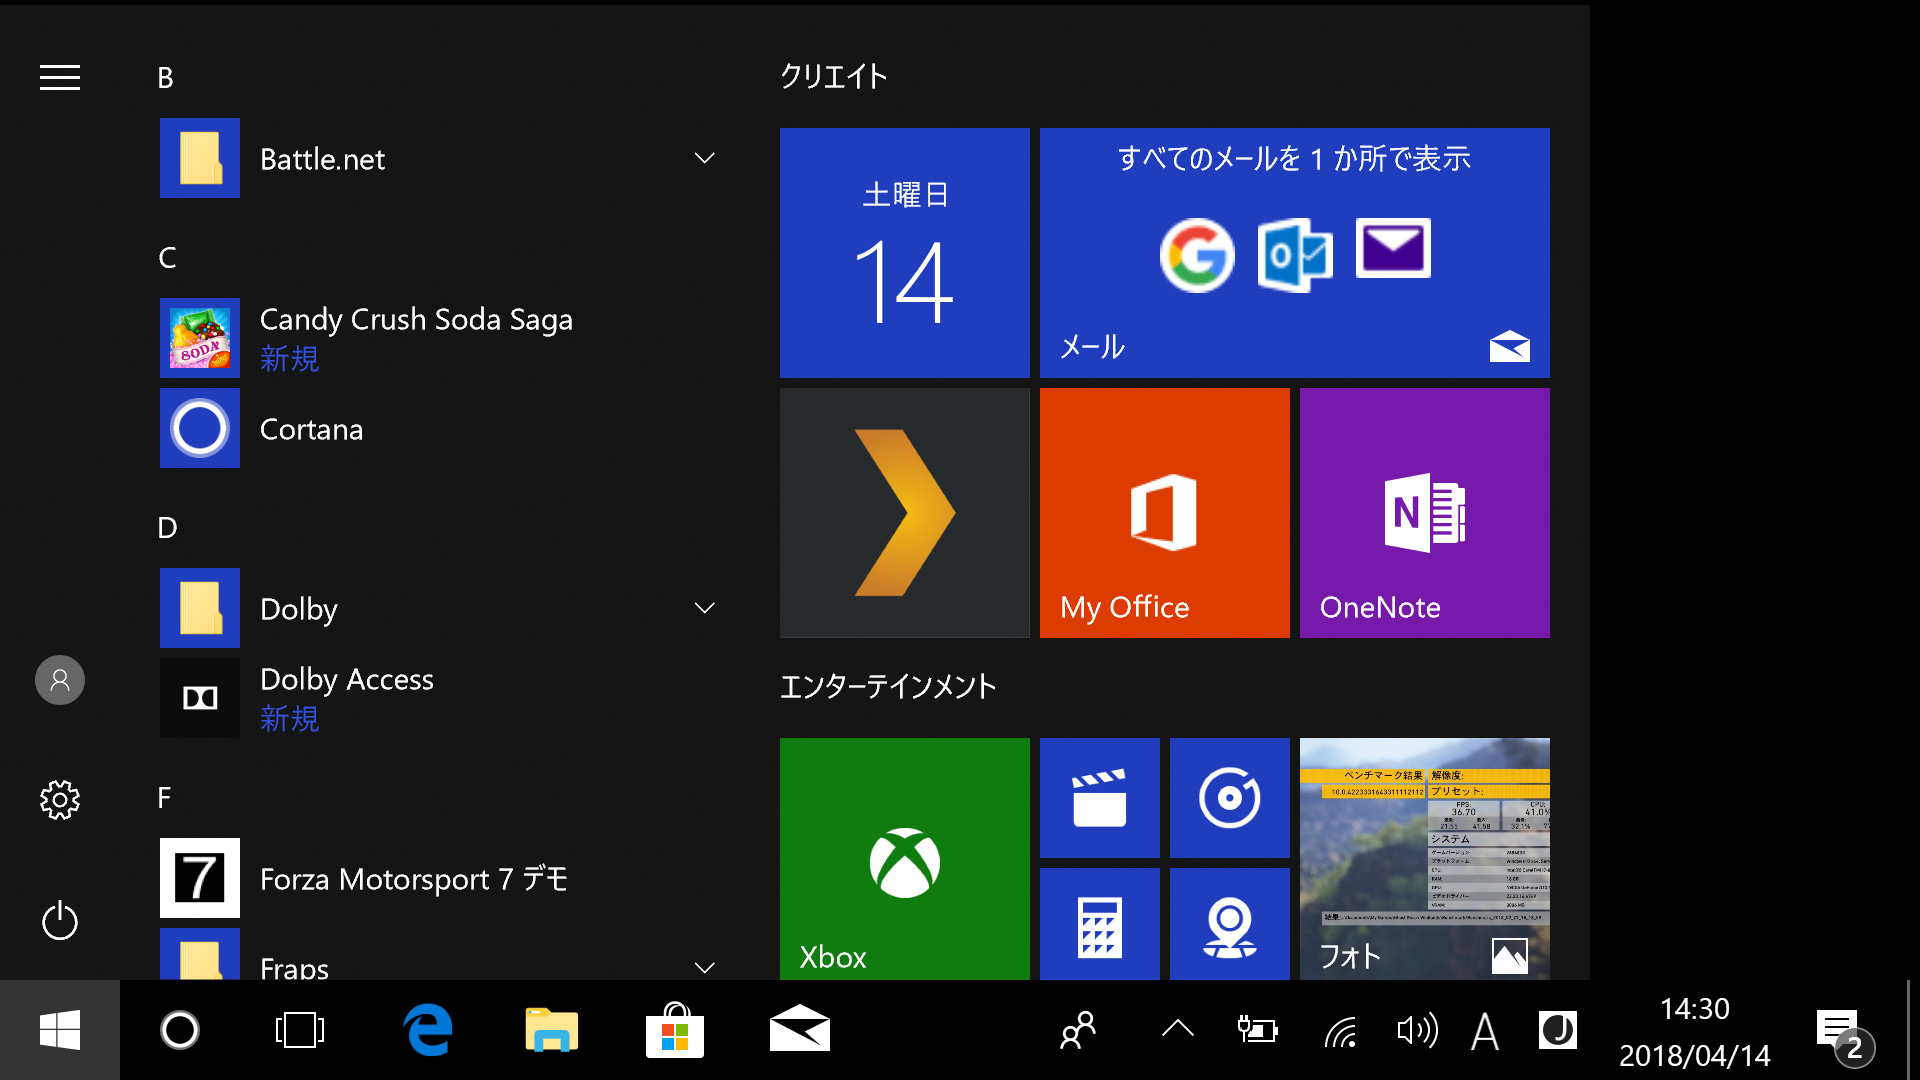1920x1080 pixels.
Task: Toggle the IME input mode A indicator
Action: pyautogui.click(x=1484, y=1030)
